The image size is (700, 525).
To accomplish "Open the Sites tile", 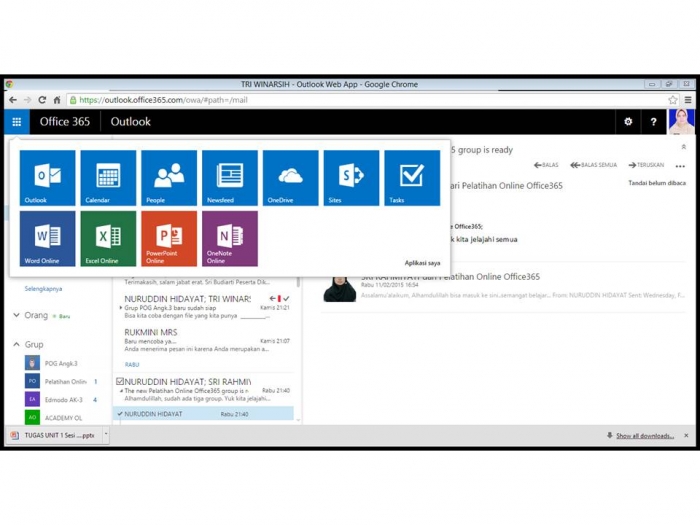I will [351, 178].
